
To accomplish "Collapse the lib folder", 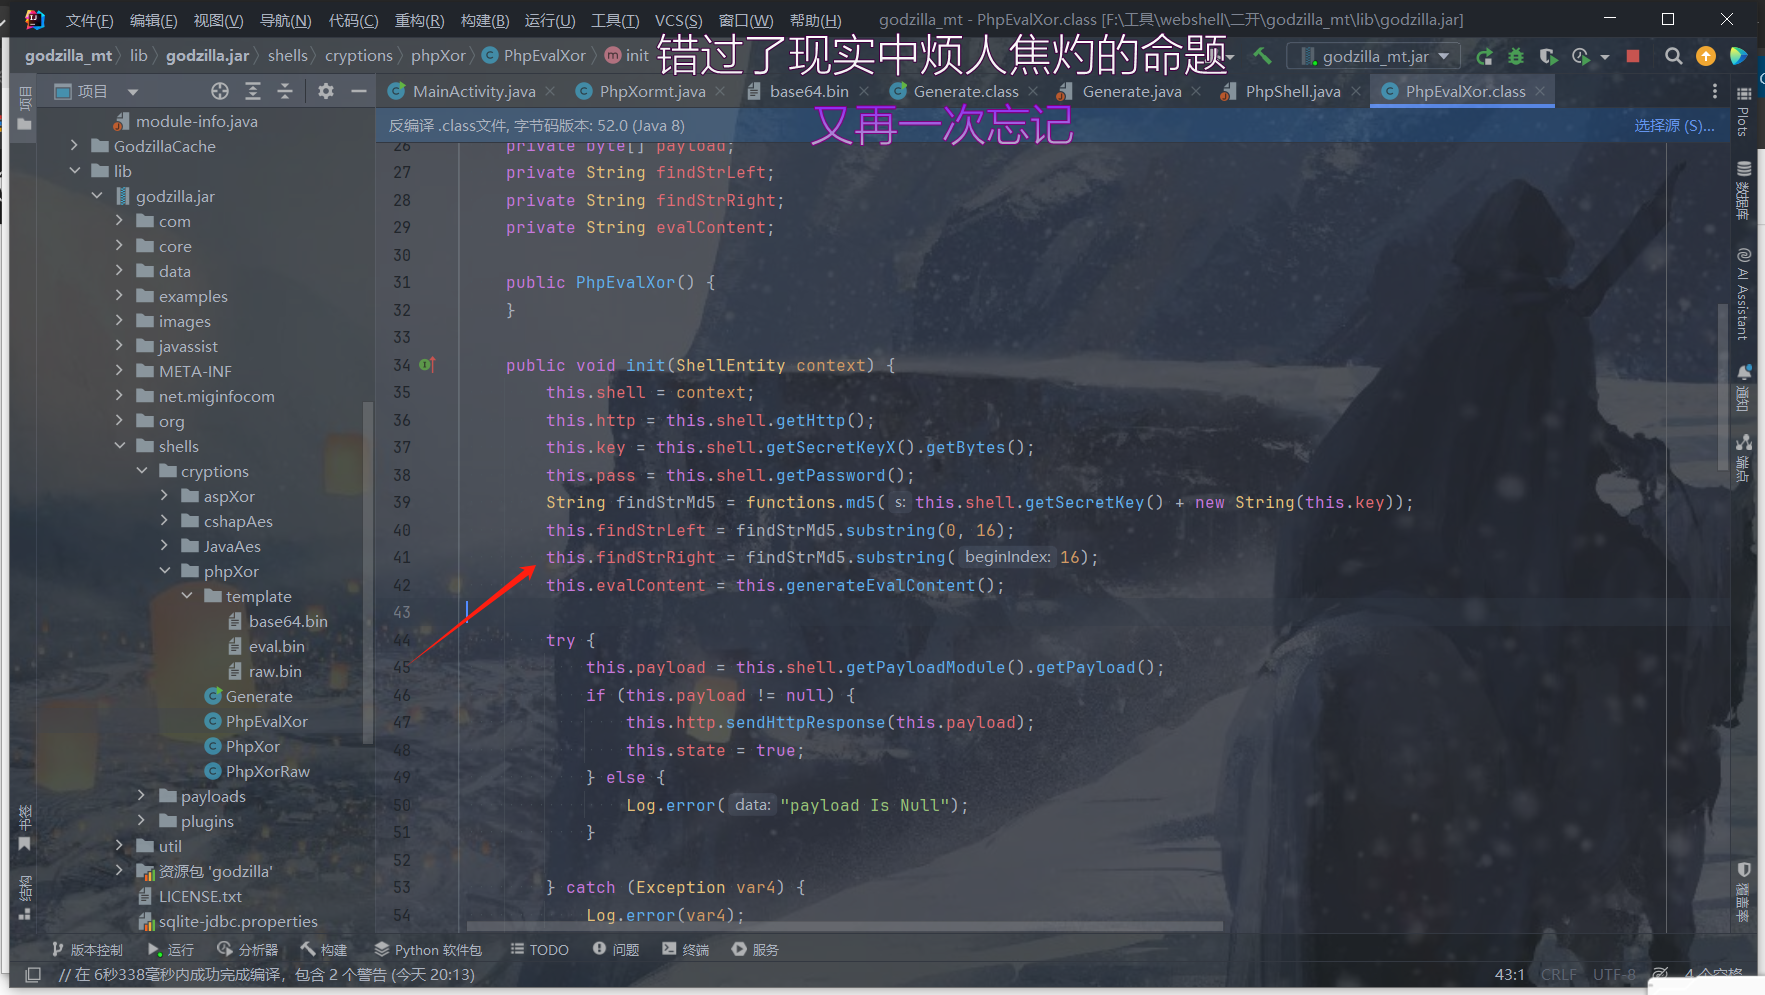I will [x=74, y=171].
